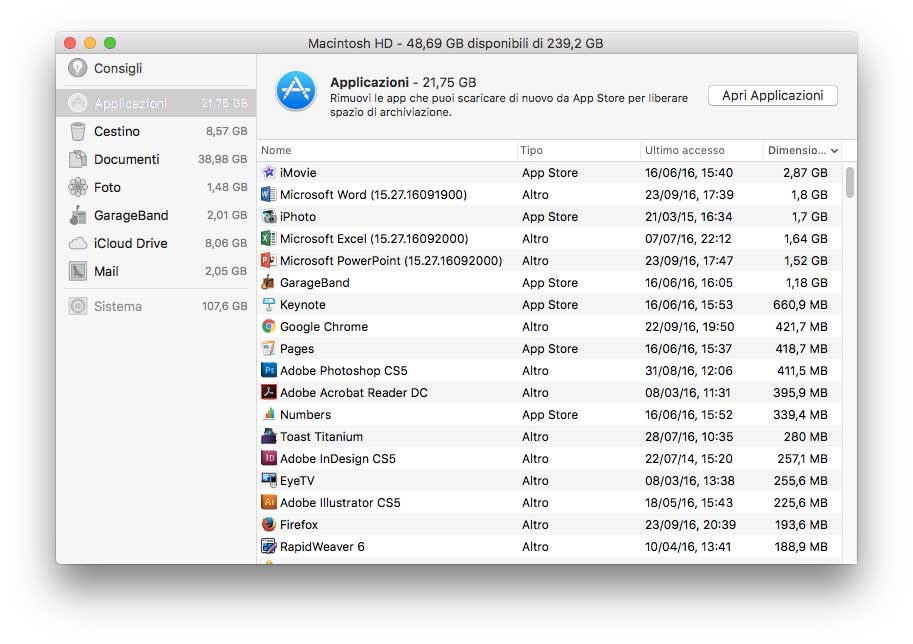The width and height of the screenshot is (913, 644).
Task: Select the Adobe Photoshop CS5 icon
Action: tap(268, 371)
